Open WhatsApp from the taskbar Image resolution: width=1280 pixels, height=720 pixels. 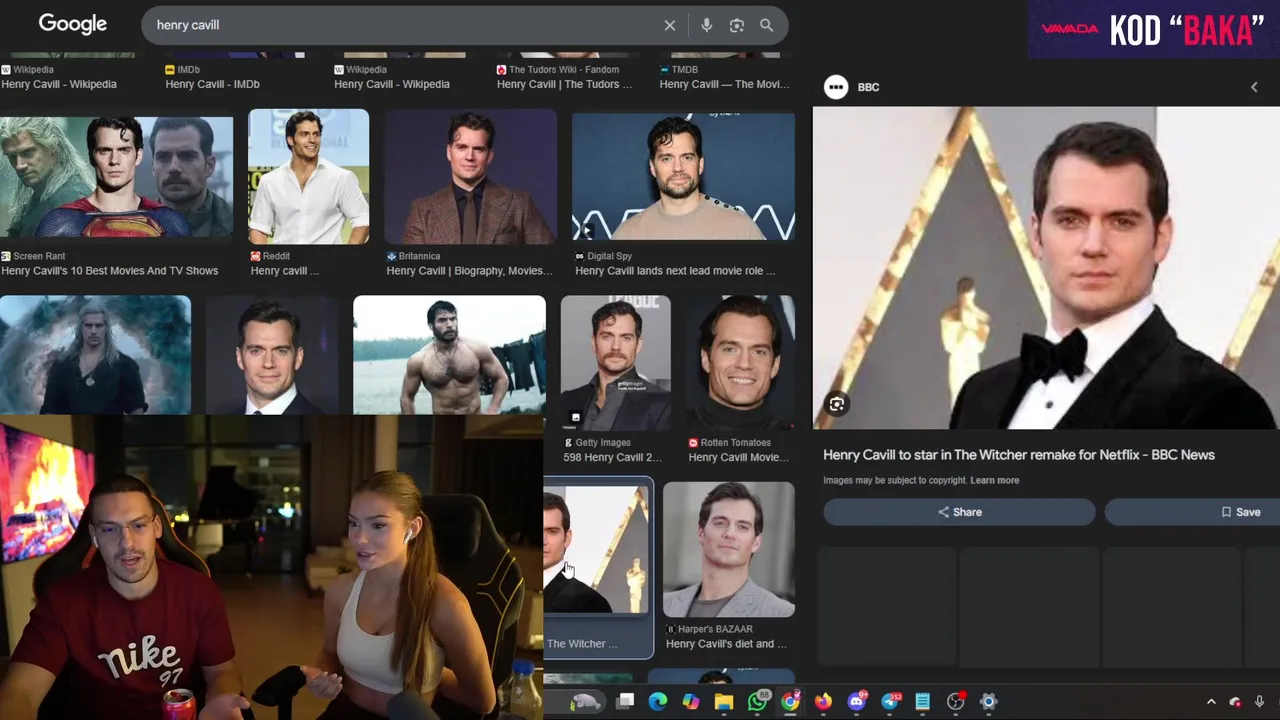pos(758,701)
